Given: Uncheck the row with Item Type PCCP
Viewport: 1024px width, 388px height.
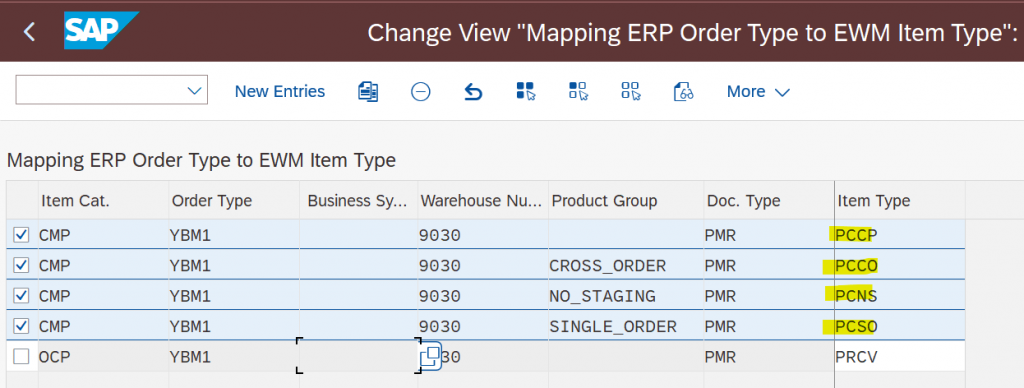Looking at the screenshot, I should tap(22, 234).
